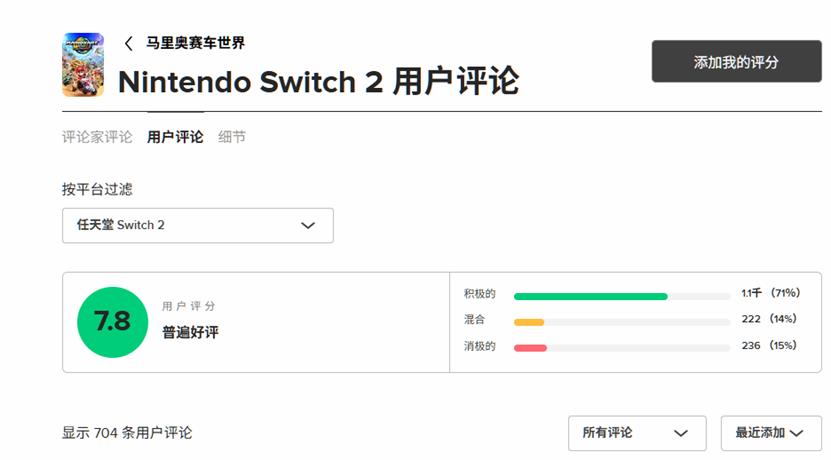831x460 pixels.
Task: Open the Mario Kart World cover thumbnail
Action: click(x=83, y=64)
